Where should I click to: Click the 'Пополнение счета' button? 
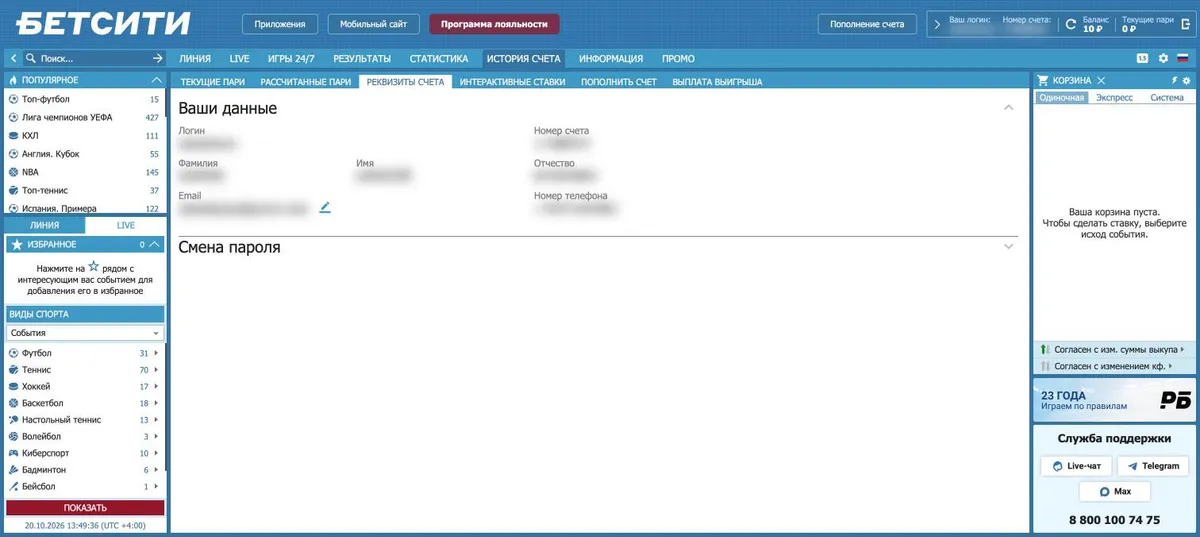pos(867,24)
